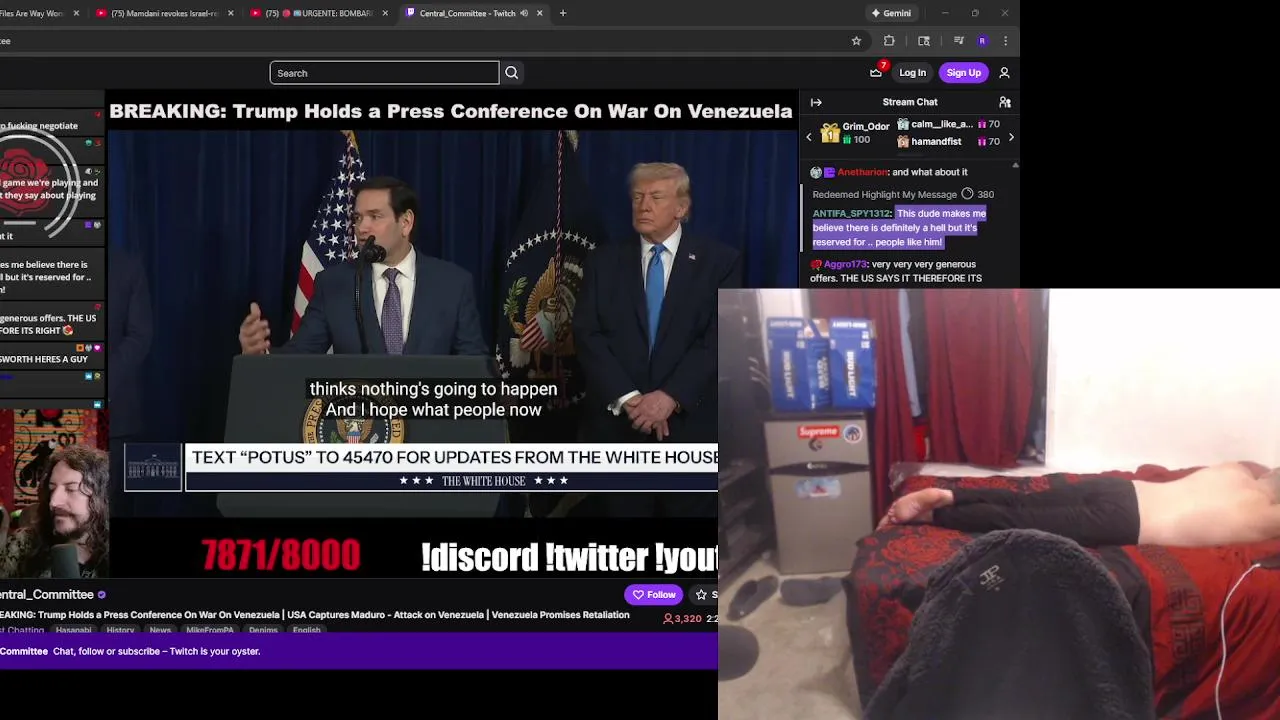Open ANTIFA_SPY1312's username in chat
The height and width of the screenshot is (720, 1280).
[851, 213]
